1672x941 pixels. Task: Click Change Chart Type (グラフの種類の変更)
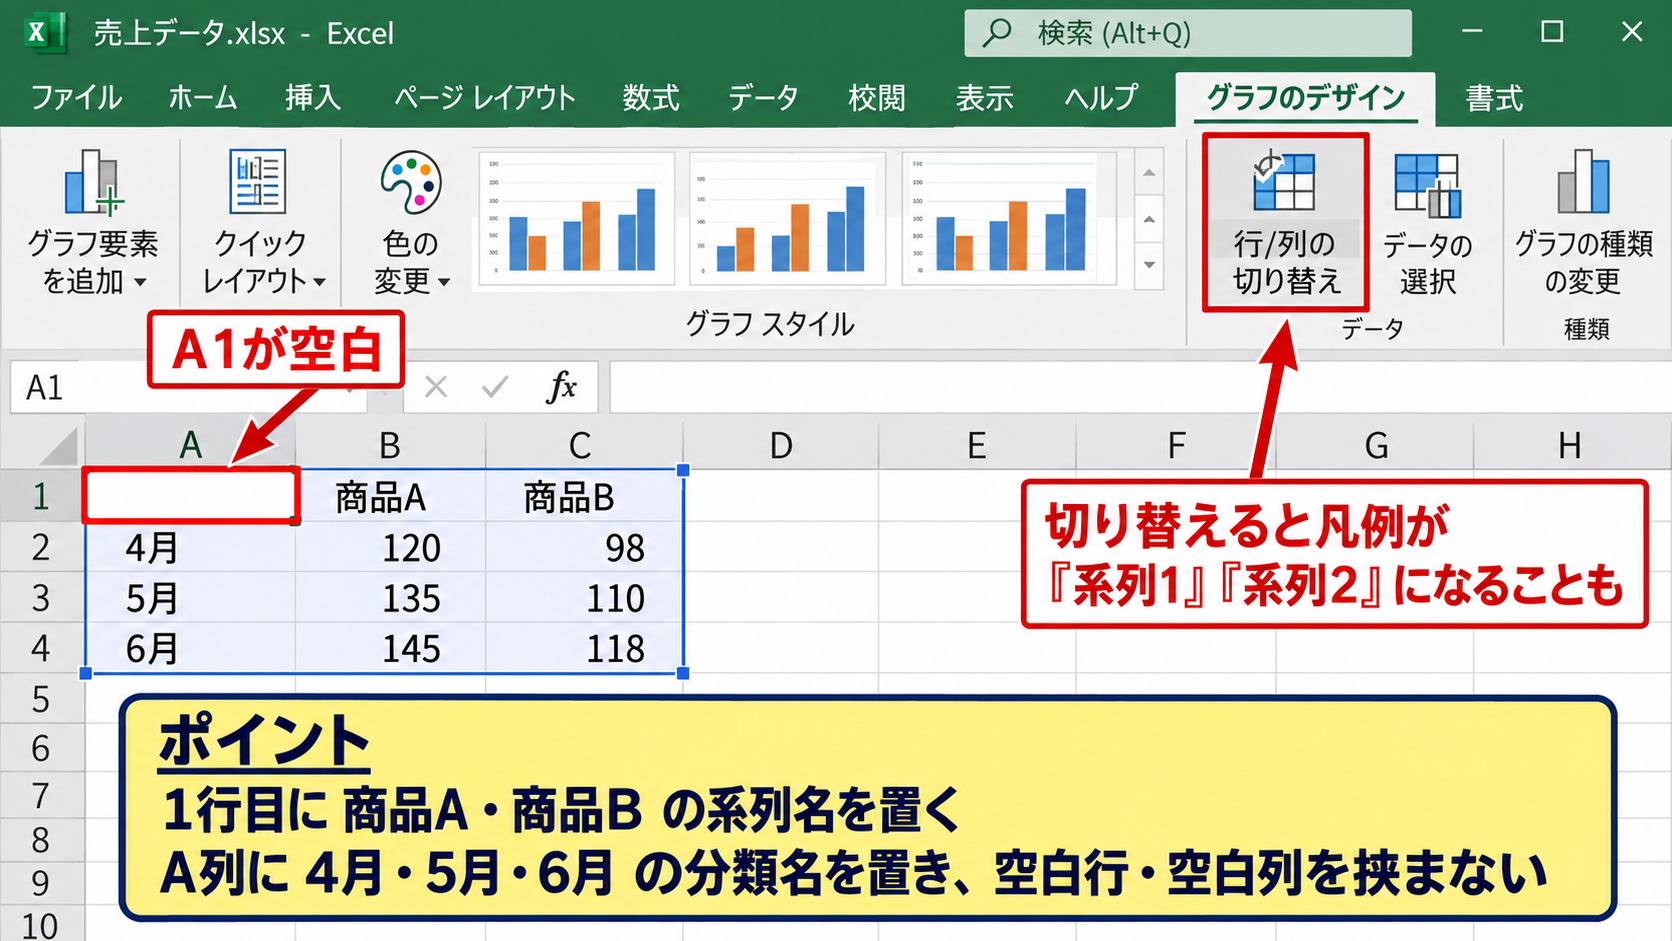coord(1583,222)
